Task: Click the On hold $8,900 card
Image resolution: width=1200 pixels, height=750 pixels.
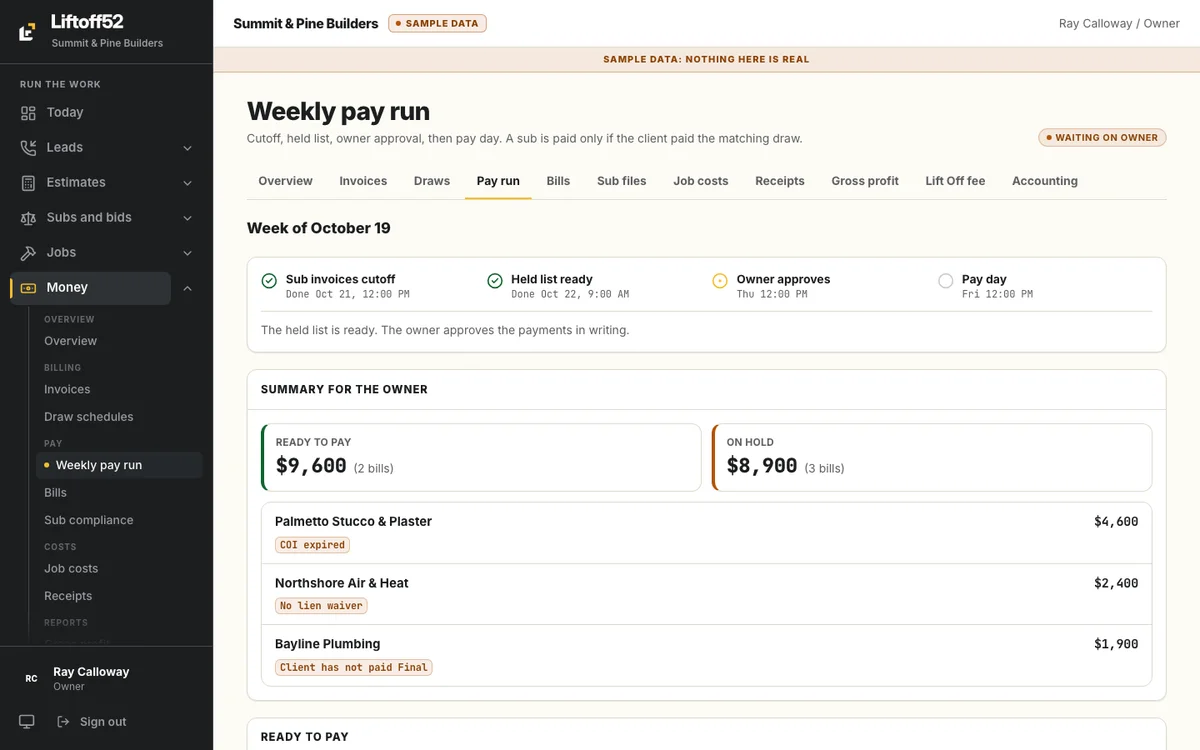Action: point(932,458)
